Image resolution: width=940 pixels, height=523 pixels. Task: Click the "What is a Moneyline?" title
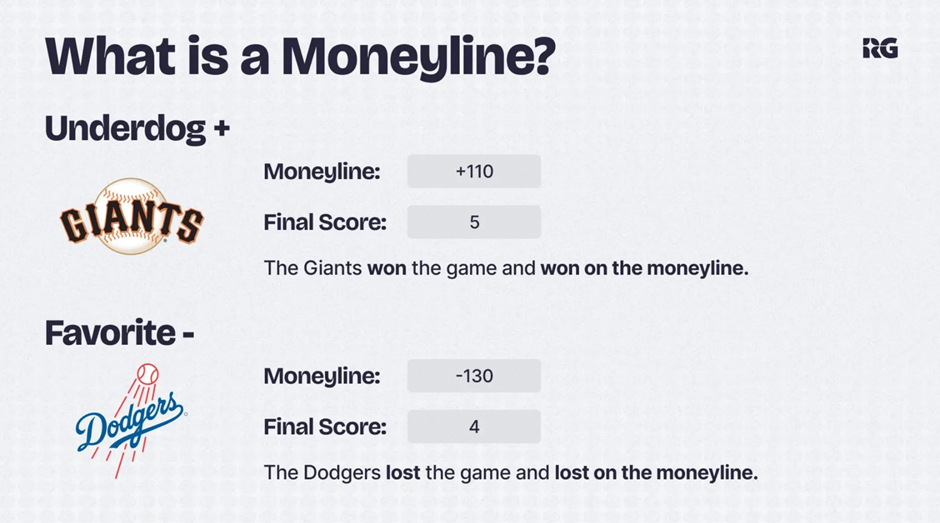(299, 57)
